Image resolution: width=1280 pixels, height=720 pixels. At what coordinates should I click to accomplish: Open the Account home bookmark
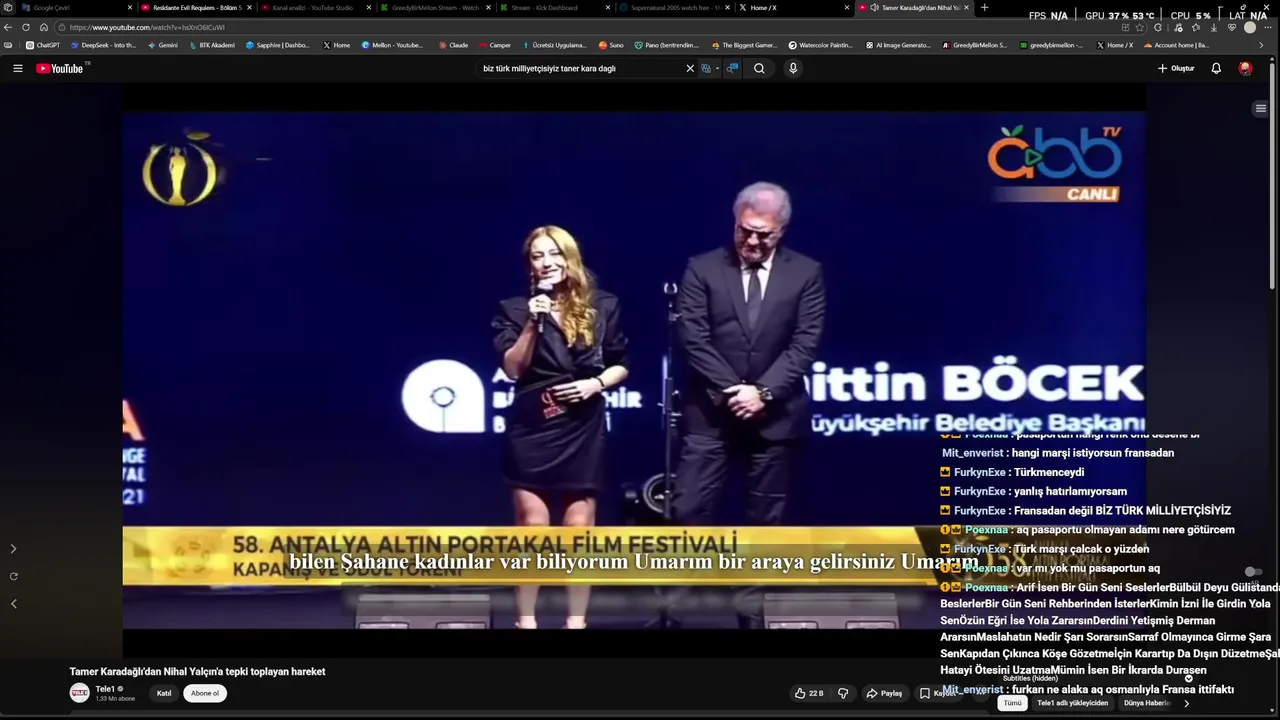1176,45
